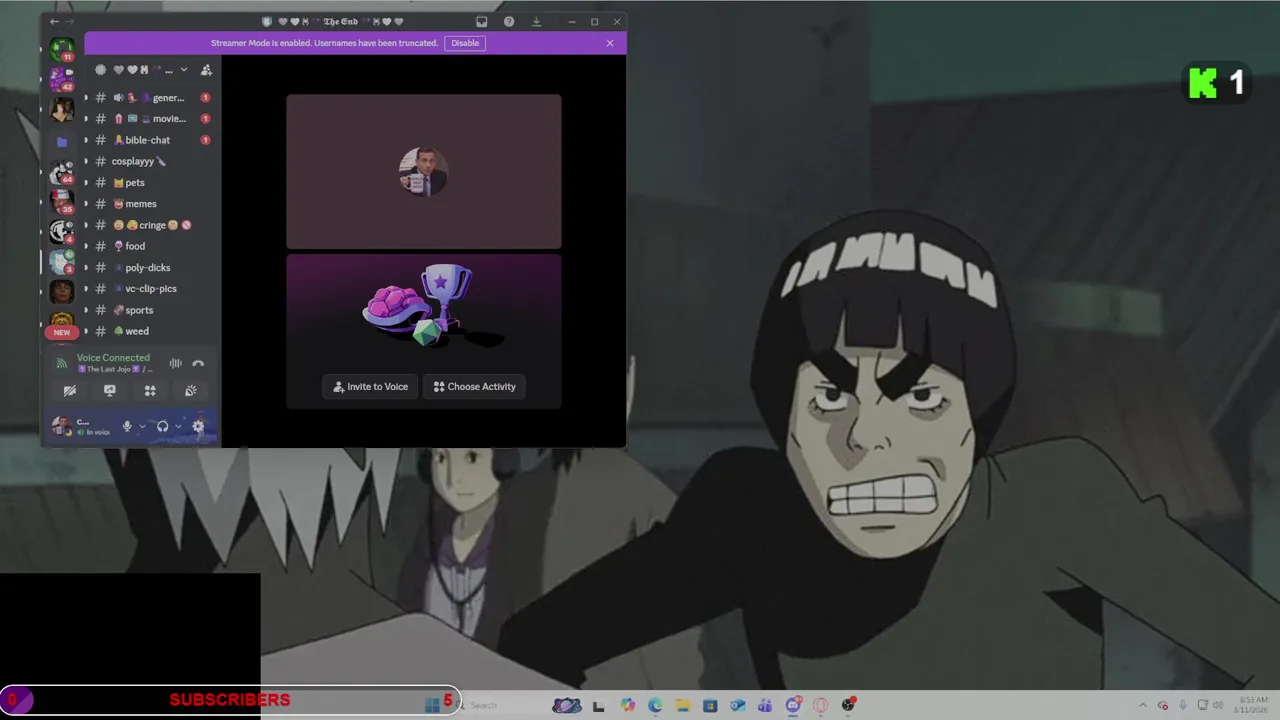Open the pets channel
Viewport: 1280px width, 720px height.
coord(148,183)
